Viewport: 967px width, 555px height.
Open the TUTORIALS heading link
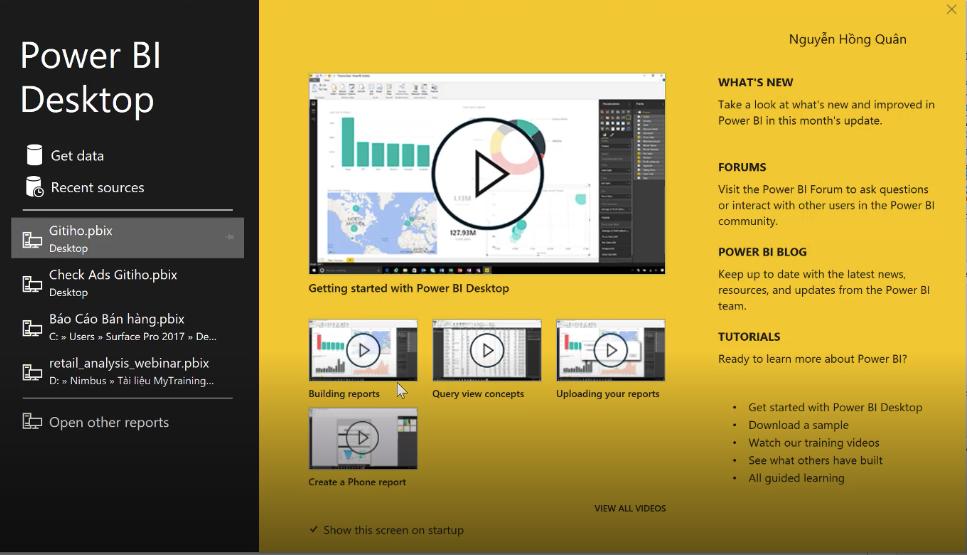[749, 337]
